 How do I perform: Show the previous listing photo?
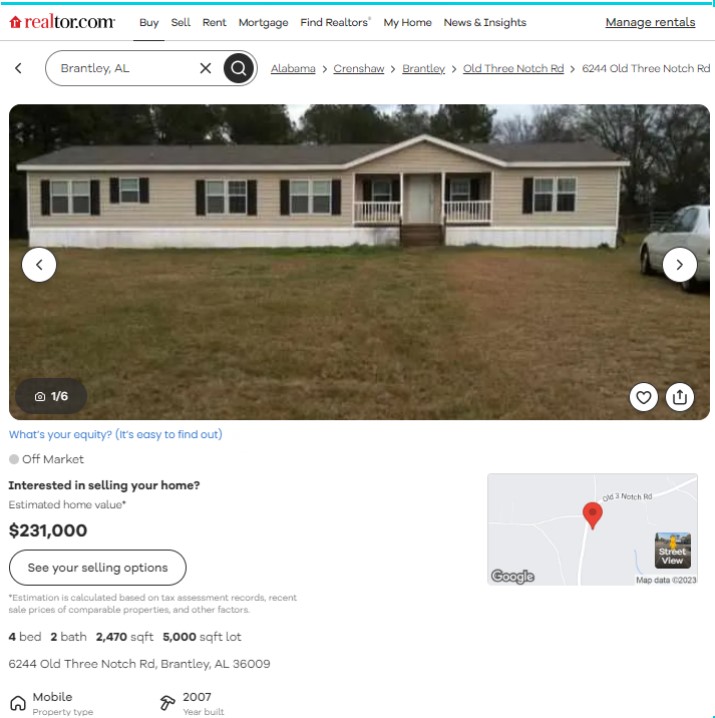[39, 265]
